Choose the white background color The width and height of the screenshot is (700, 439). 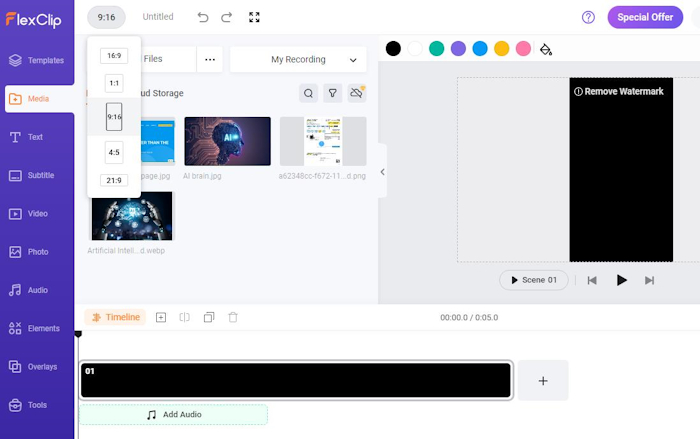pyautogui.click(x=415, y=49)
